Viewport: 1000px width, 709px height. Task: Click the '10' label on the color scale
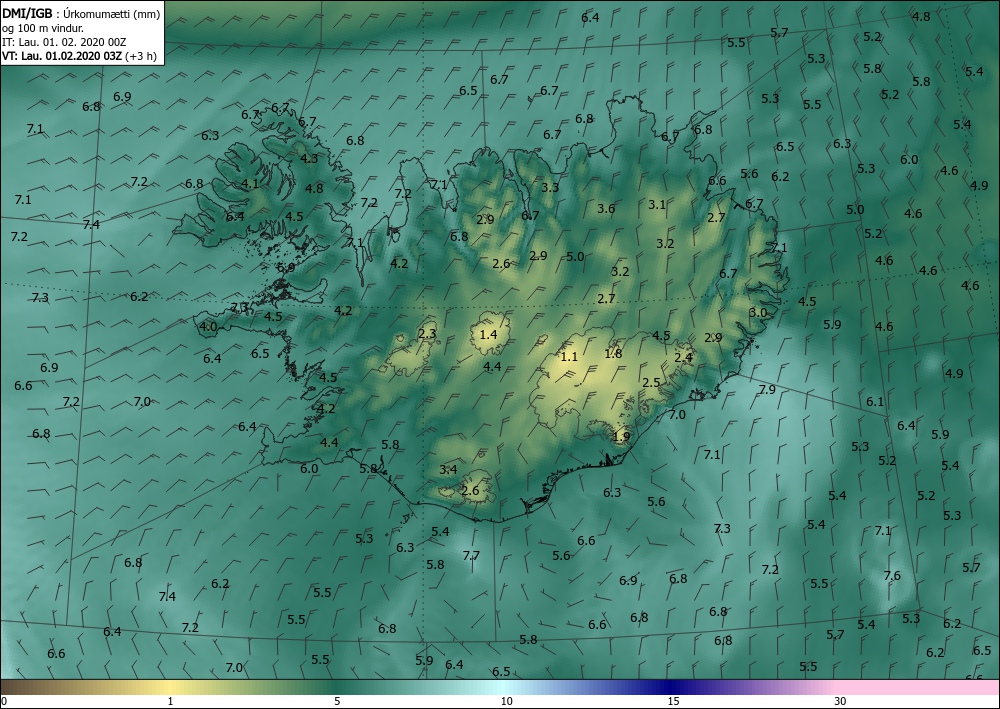pos(506,701)
